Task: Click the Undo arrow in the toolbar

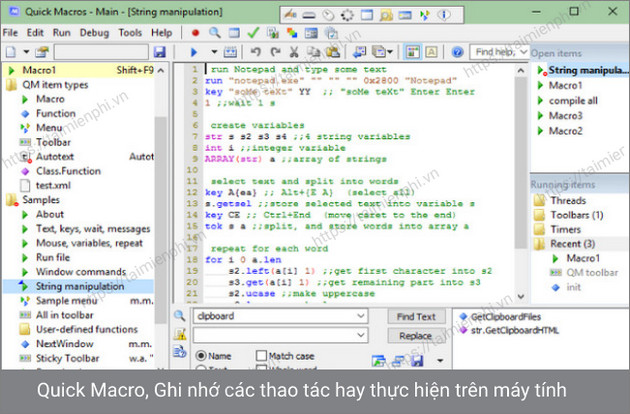Action: (x=256, y=51)
